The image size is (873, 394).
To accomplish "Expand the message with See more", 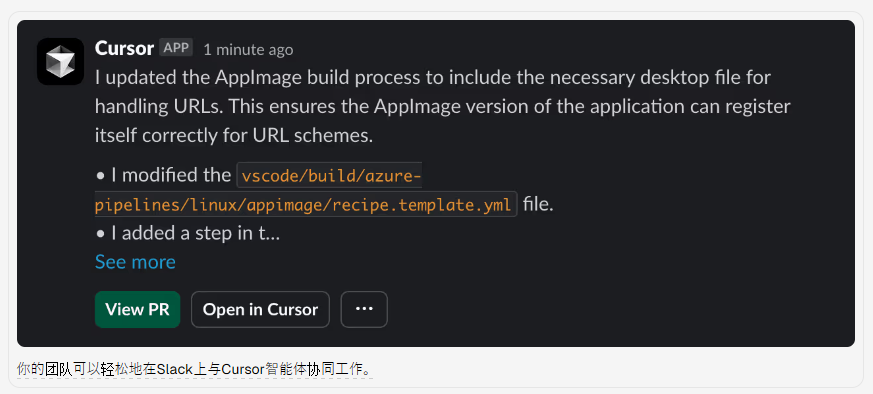I will tap(135, 262).
